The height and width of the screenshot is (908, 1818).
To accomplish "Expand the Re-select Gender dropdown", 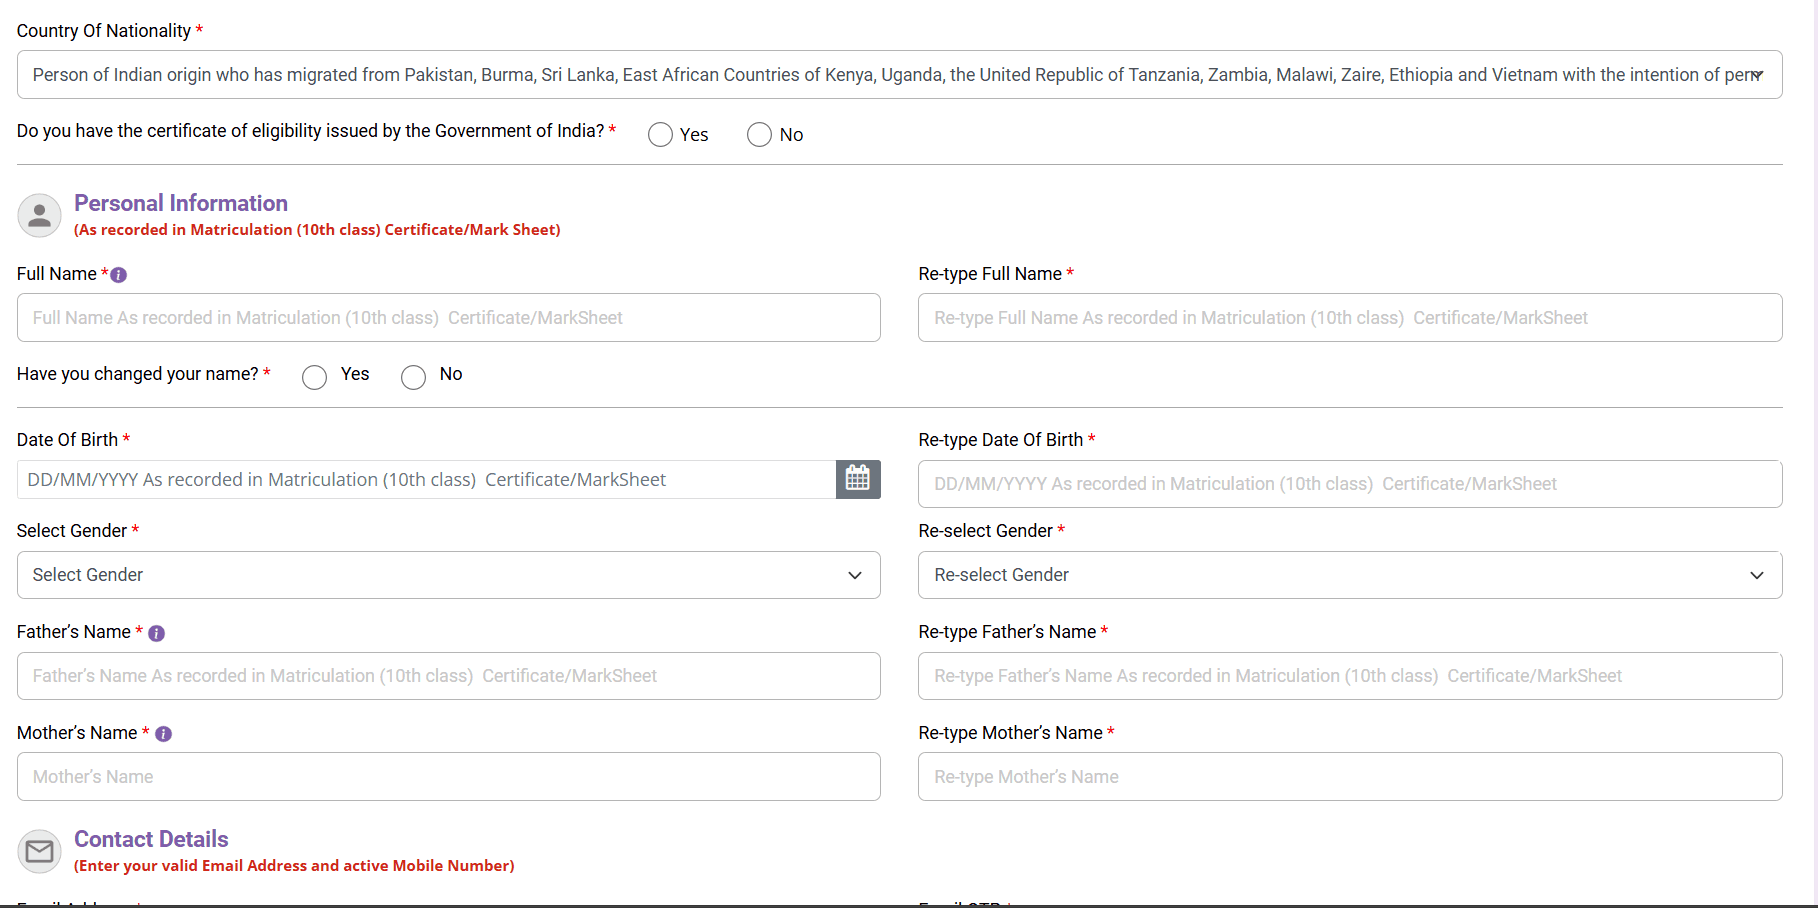I will [1349, 575].
